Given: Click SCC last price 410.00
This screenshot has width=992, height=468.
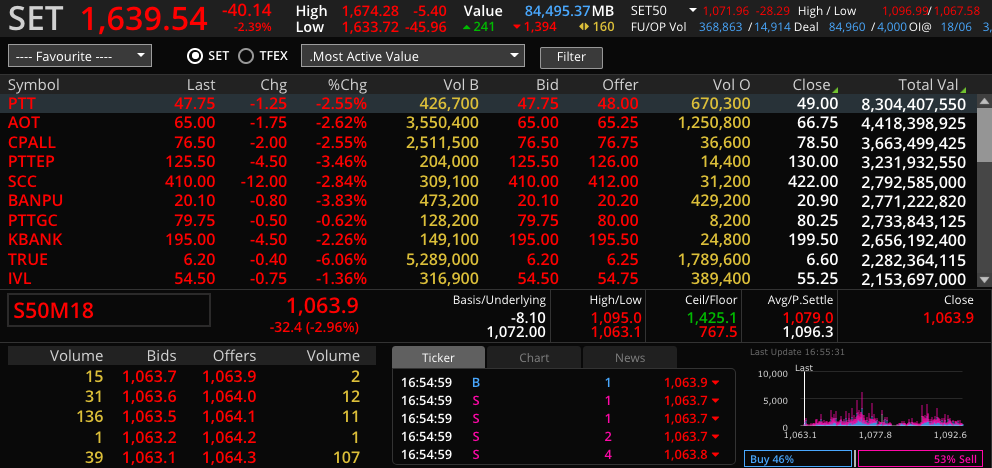Looking at the screenshot, I should point(190,182).
